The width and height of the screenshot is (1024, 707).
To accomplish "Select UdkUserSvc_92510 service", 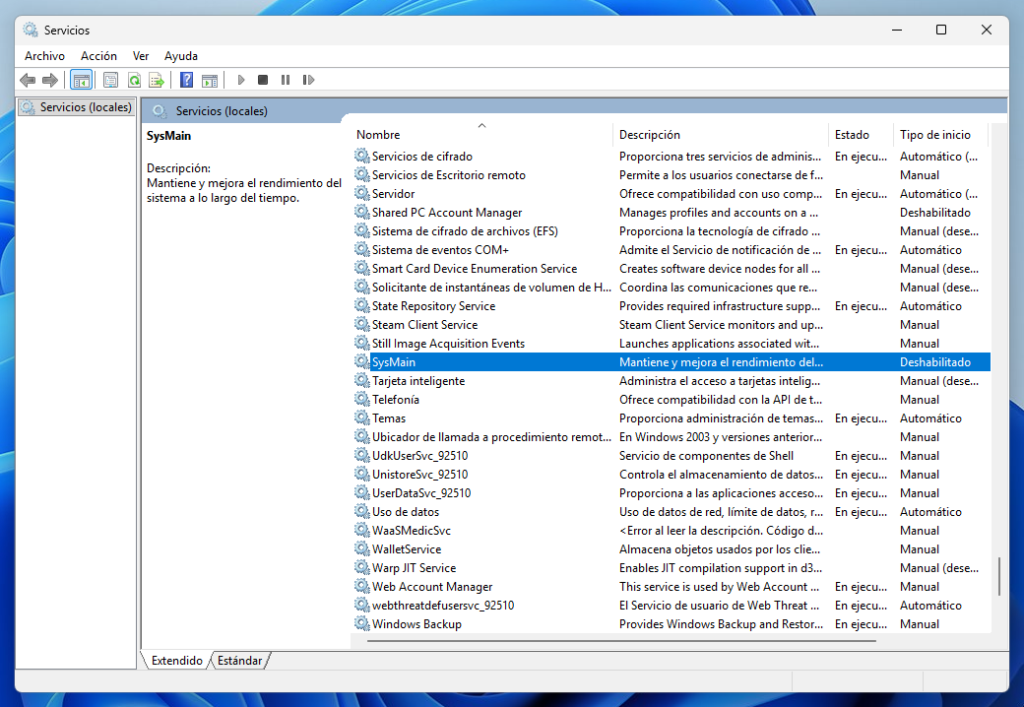I will tap(672, 456).
